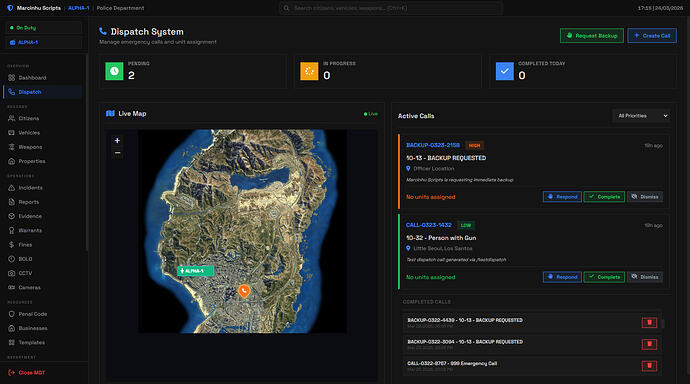The width and height of the screenshot is (690, 384).
Task: Dismiss the 10-13 Backup Requested call
Action: 645,197
